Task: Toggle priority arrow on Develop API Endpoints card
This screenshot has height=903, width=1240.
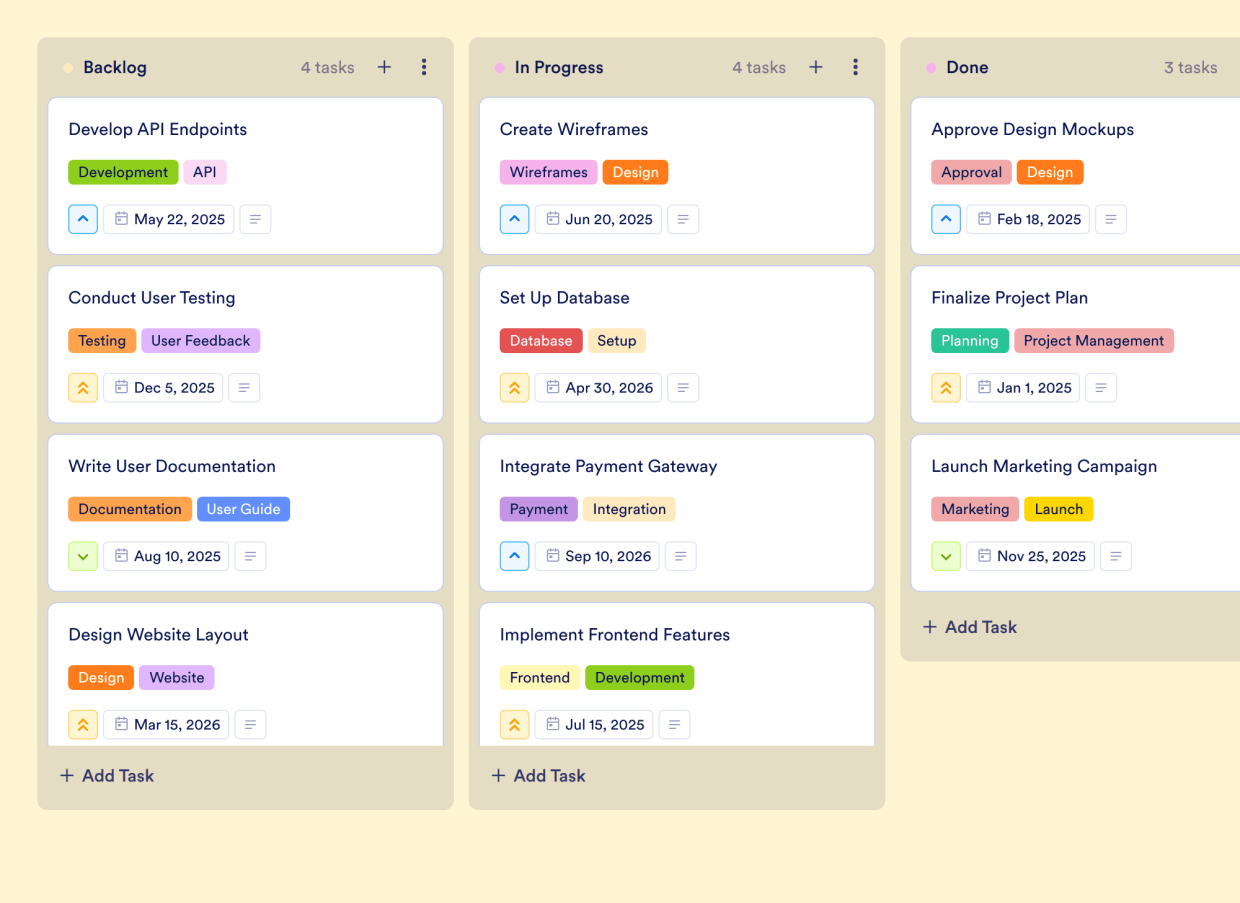Action: pyautogui.click(x=83, y=219)
